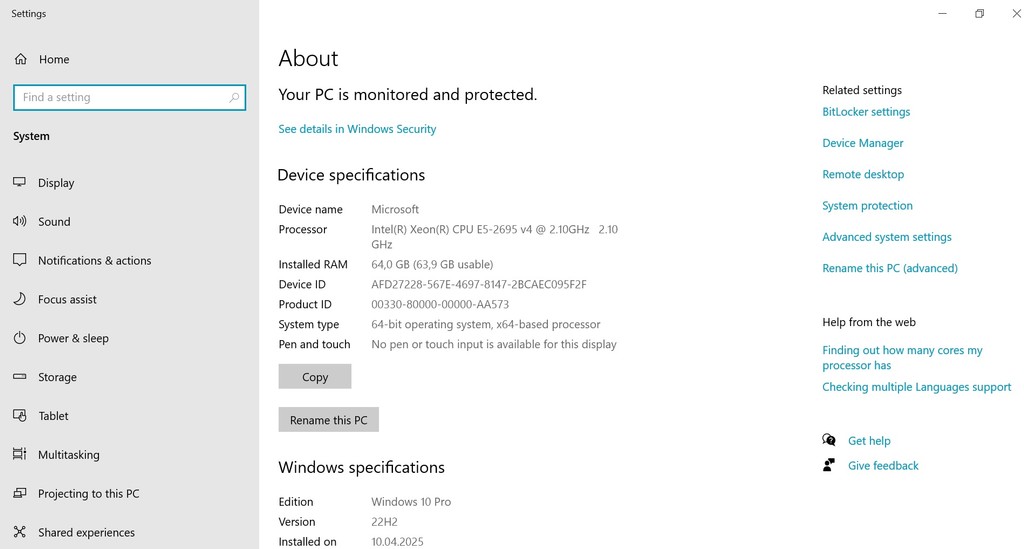Click the Get help chat icon
Viewport: 1024px width, 549px height.
pos(829,439)
